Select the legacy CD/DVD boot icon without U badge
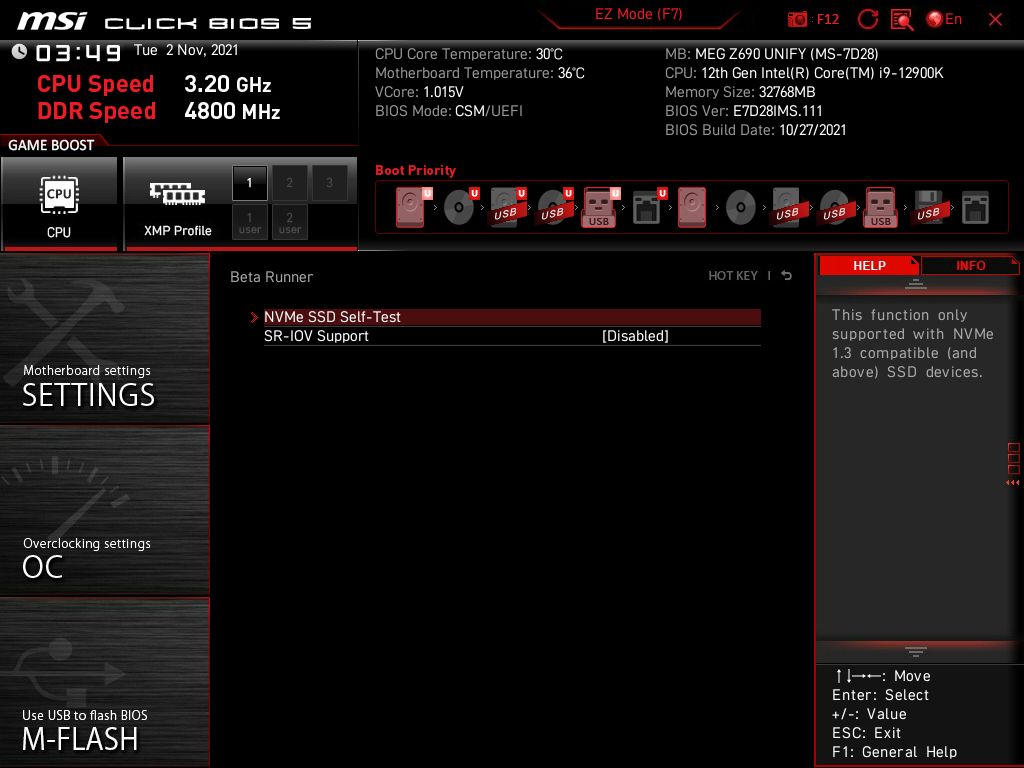 pyautogui.click(x=741, y=208)
